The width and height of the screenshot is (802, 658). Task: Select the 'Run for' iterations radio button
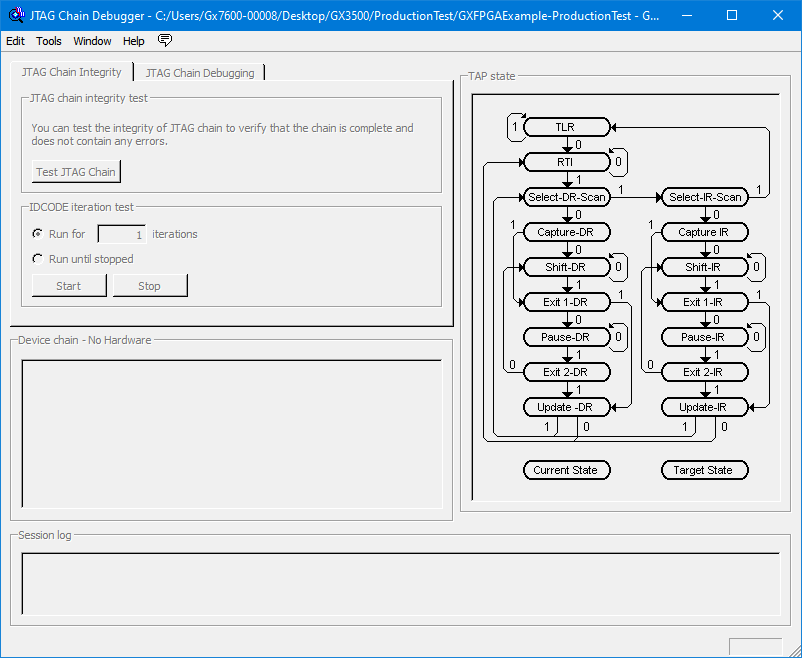(x=38, y=234)
